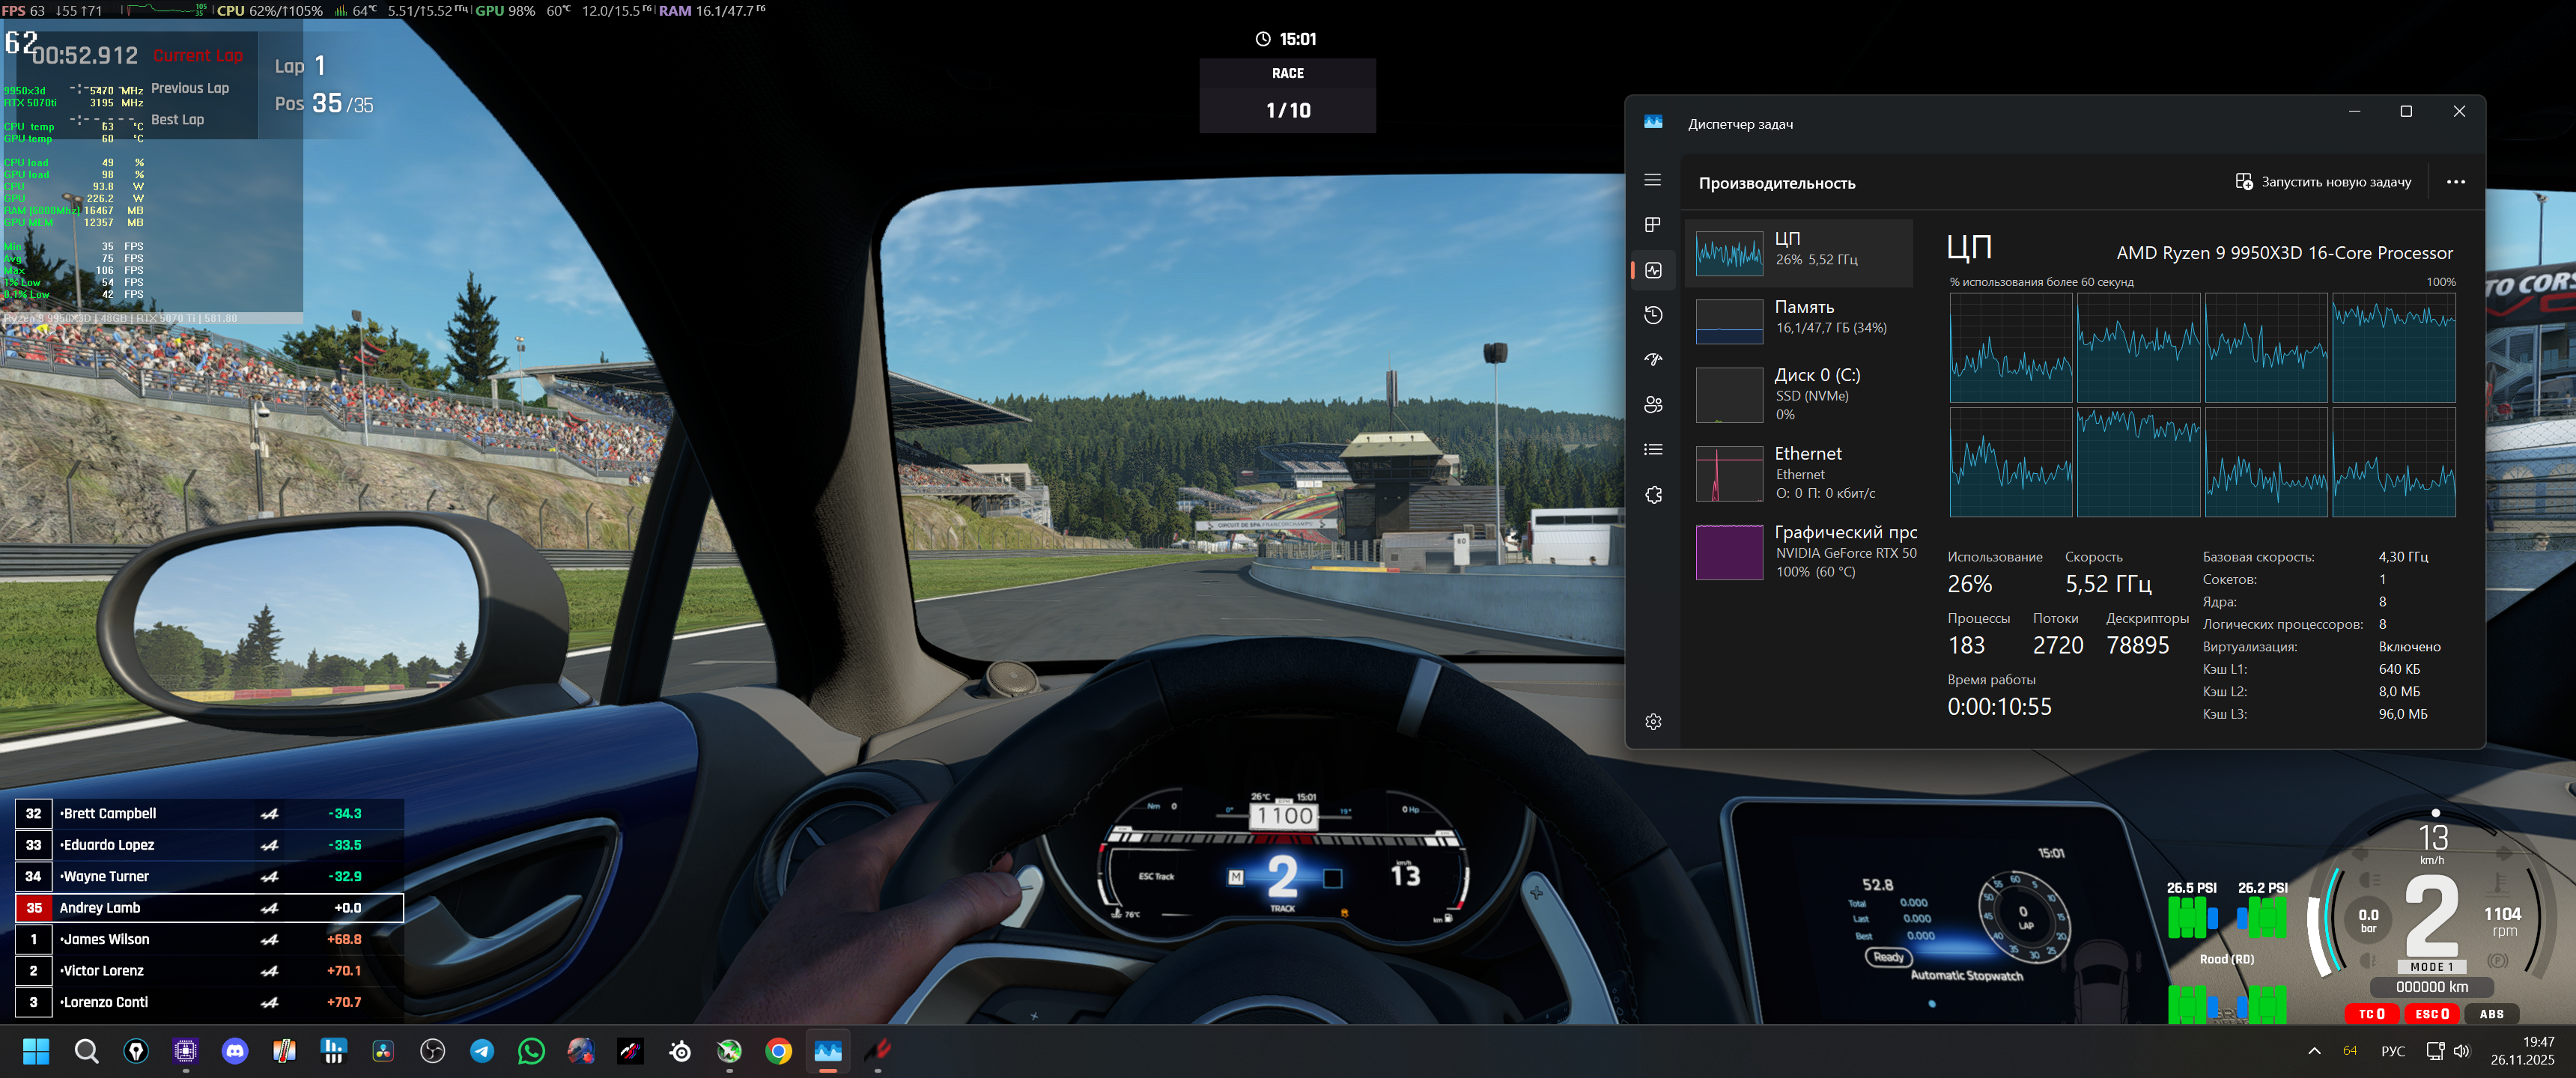This screenshot has width=2576, height=1078.
Task: Open the Processes page icon in Task Manager
Action: (1652, 225)
